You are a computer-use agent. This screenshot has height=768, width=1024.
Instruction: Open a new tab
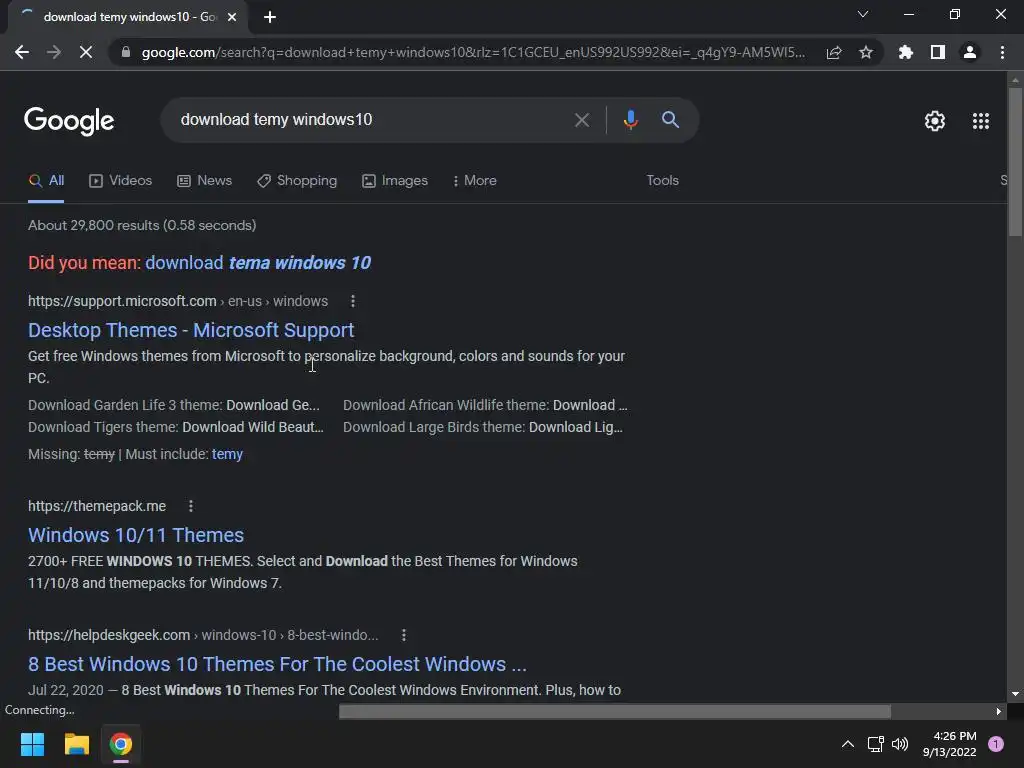pos(270,17)
